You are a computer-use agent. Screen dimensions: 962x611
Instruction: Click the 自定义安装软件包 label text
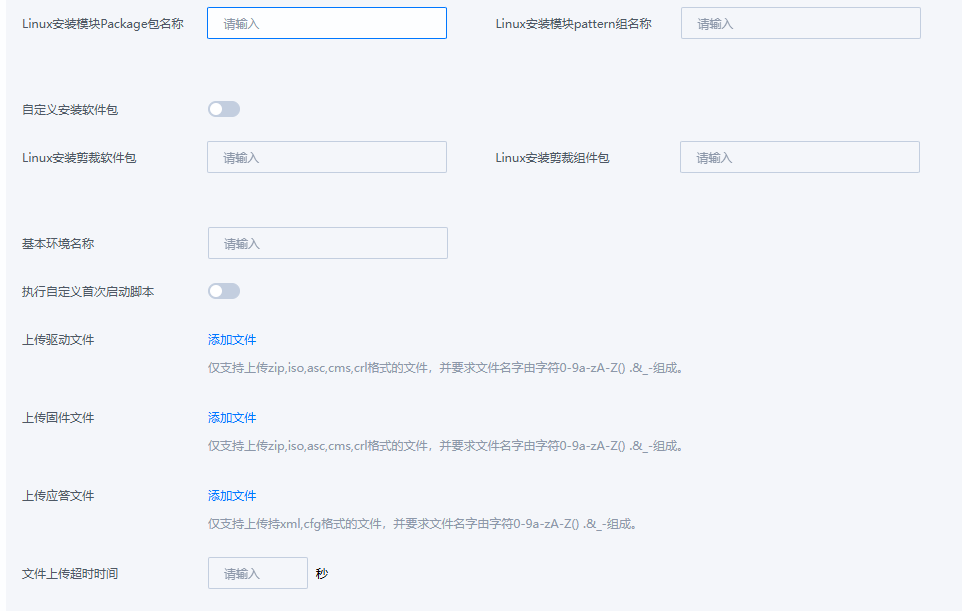[70, 110]
